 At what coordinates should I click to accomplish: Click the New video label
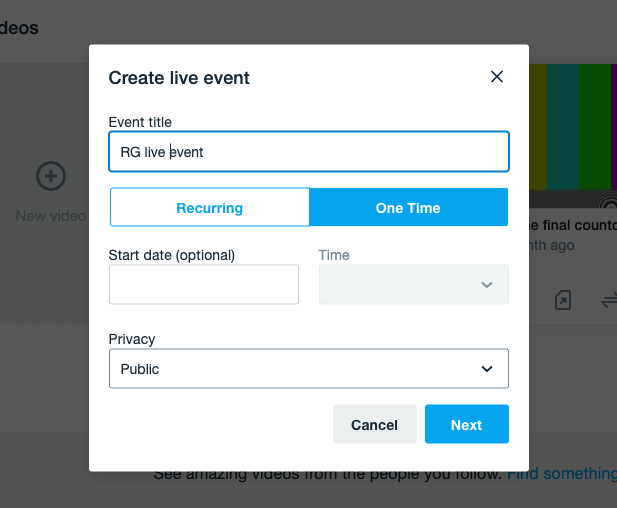(x=50, y=215)
